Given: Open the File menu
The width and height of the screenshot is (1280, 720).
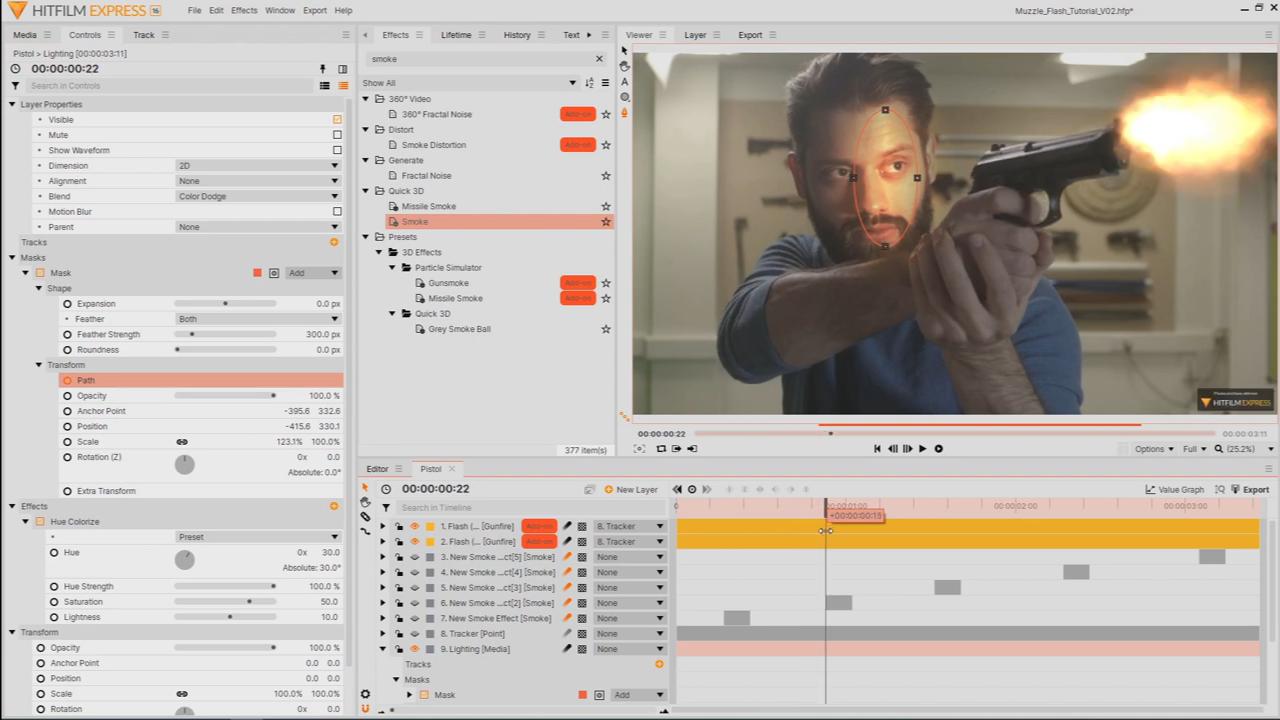Looking at the screenshot, I should [x=194, y=10].
